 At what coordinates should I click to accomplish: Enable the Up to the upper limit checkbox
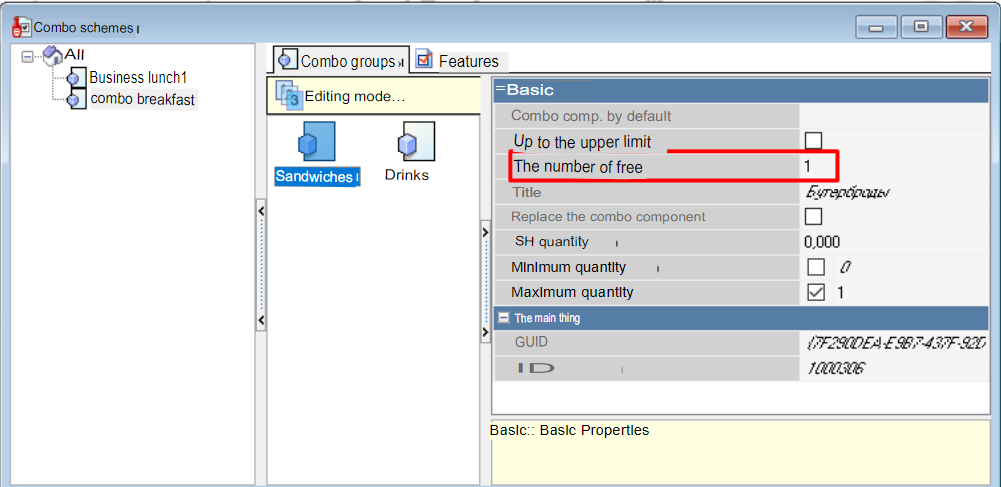coord(814,141)
